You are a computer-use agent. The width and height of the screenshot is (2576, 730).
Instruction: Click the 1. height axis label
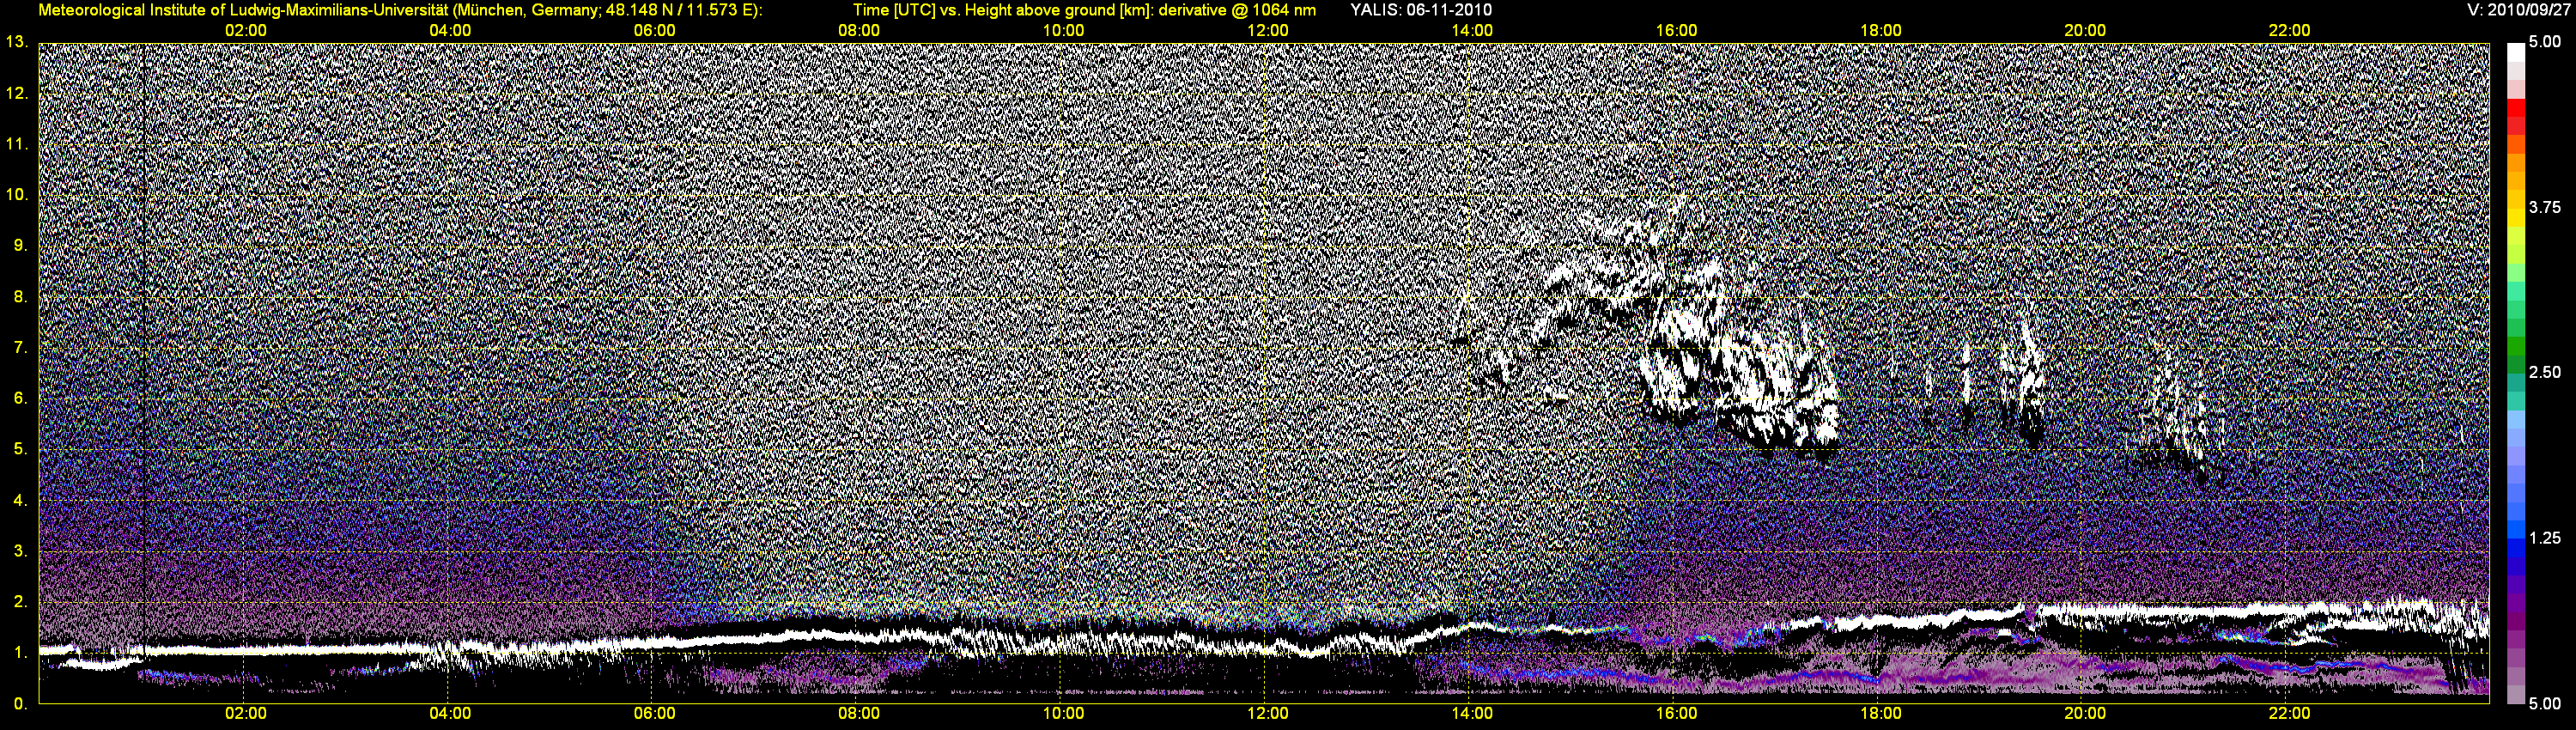[20, 653]
